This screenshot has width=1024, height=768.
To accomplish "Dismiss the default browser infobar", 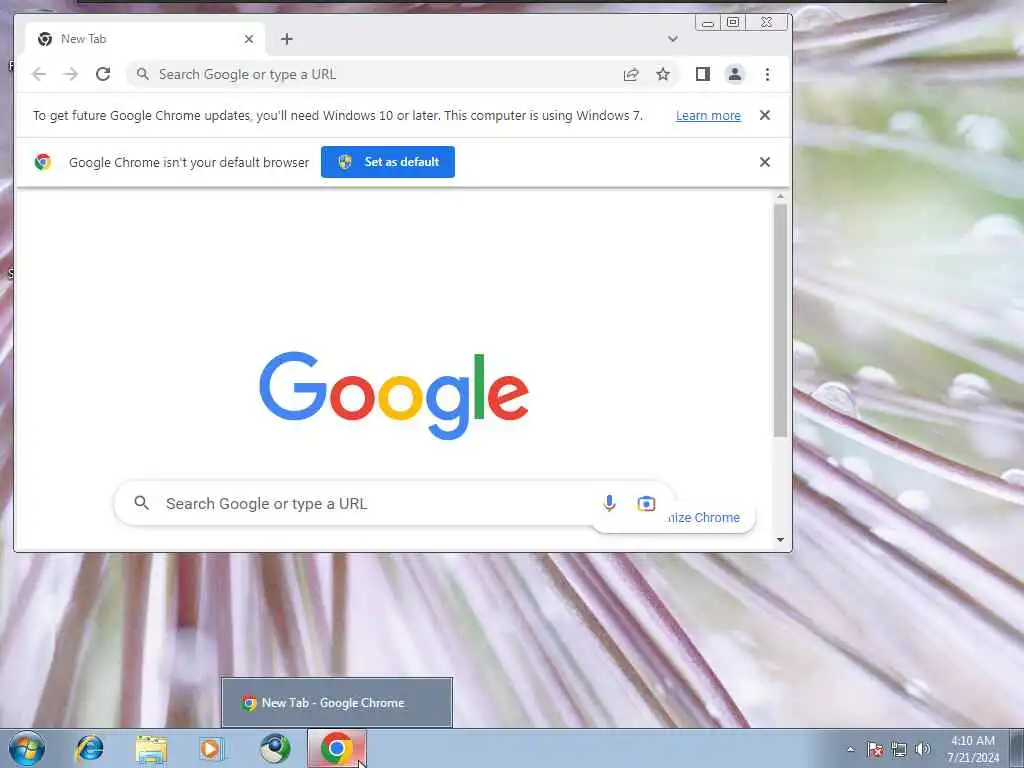I will (765, 162).
